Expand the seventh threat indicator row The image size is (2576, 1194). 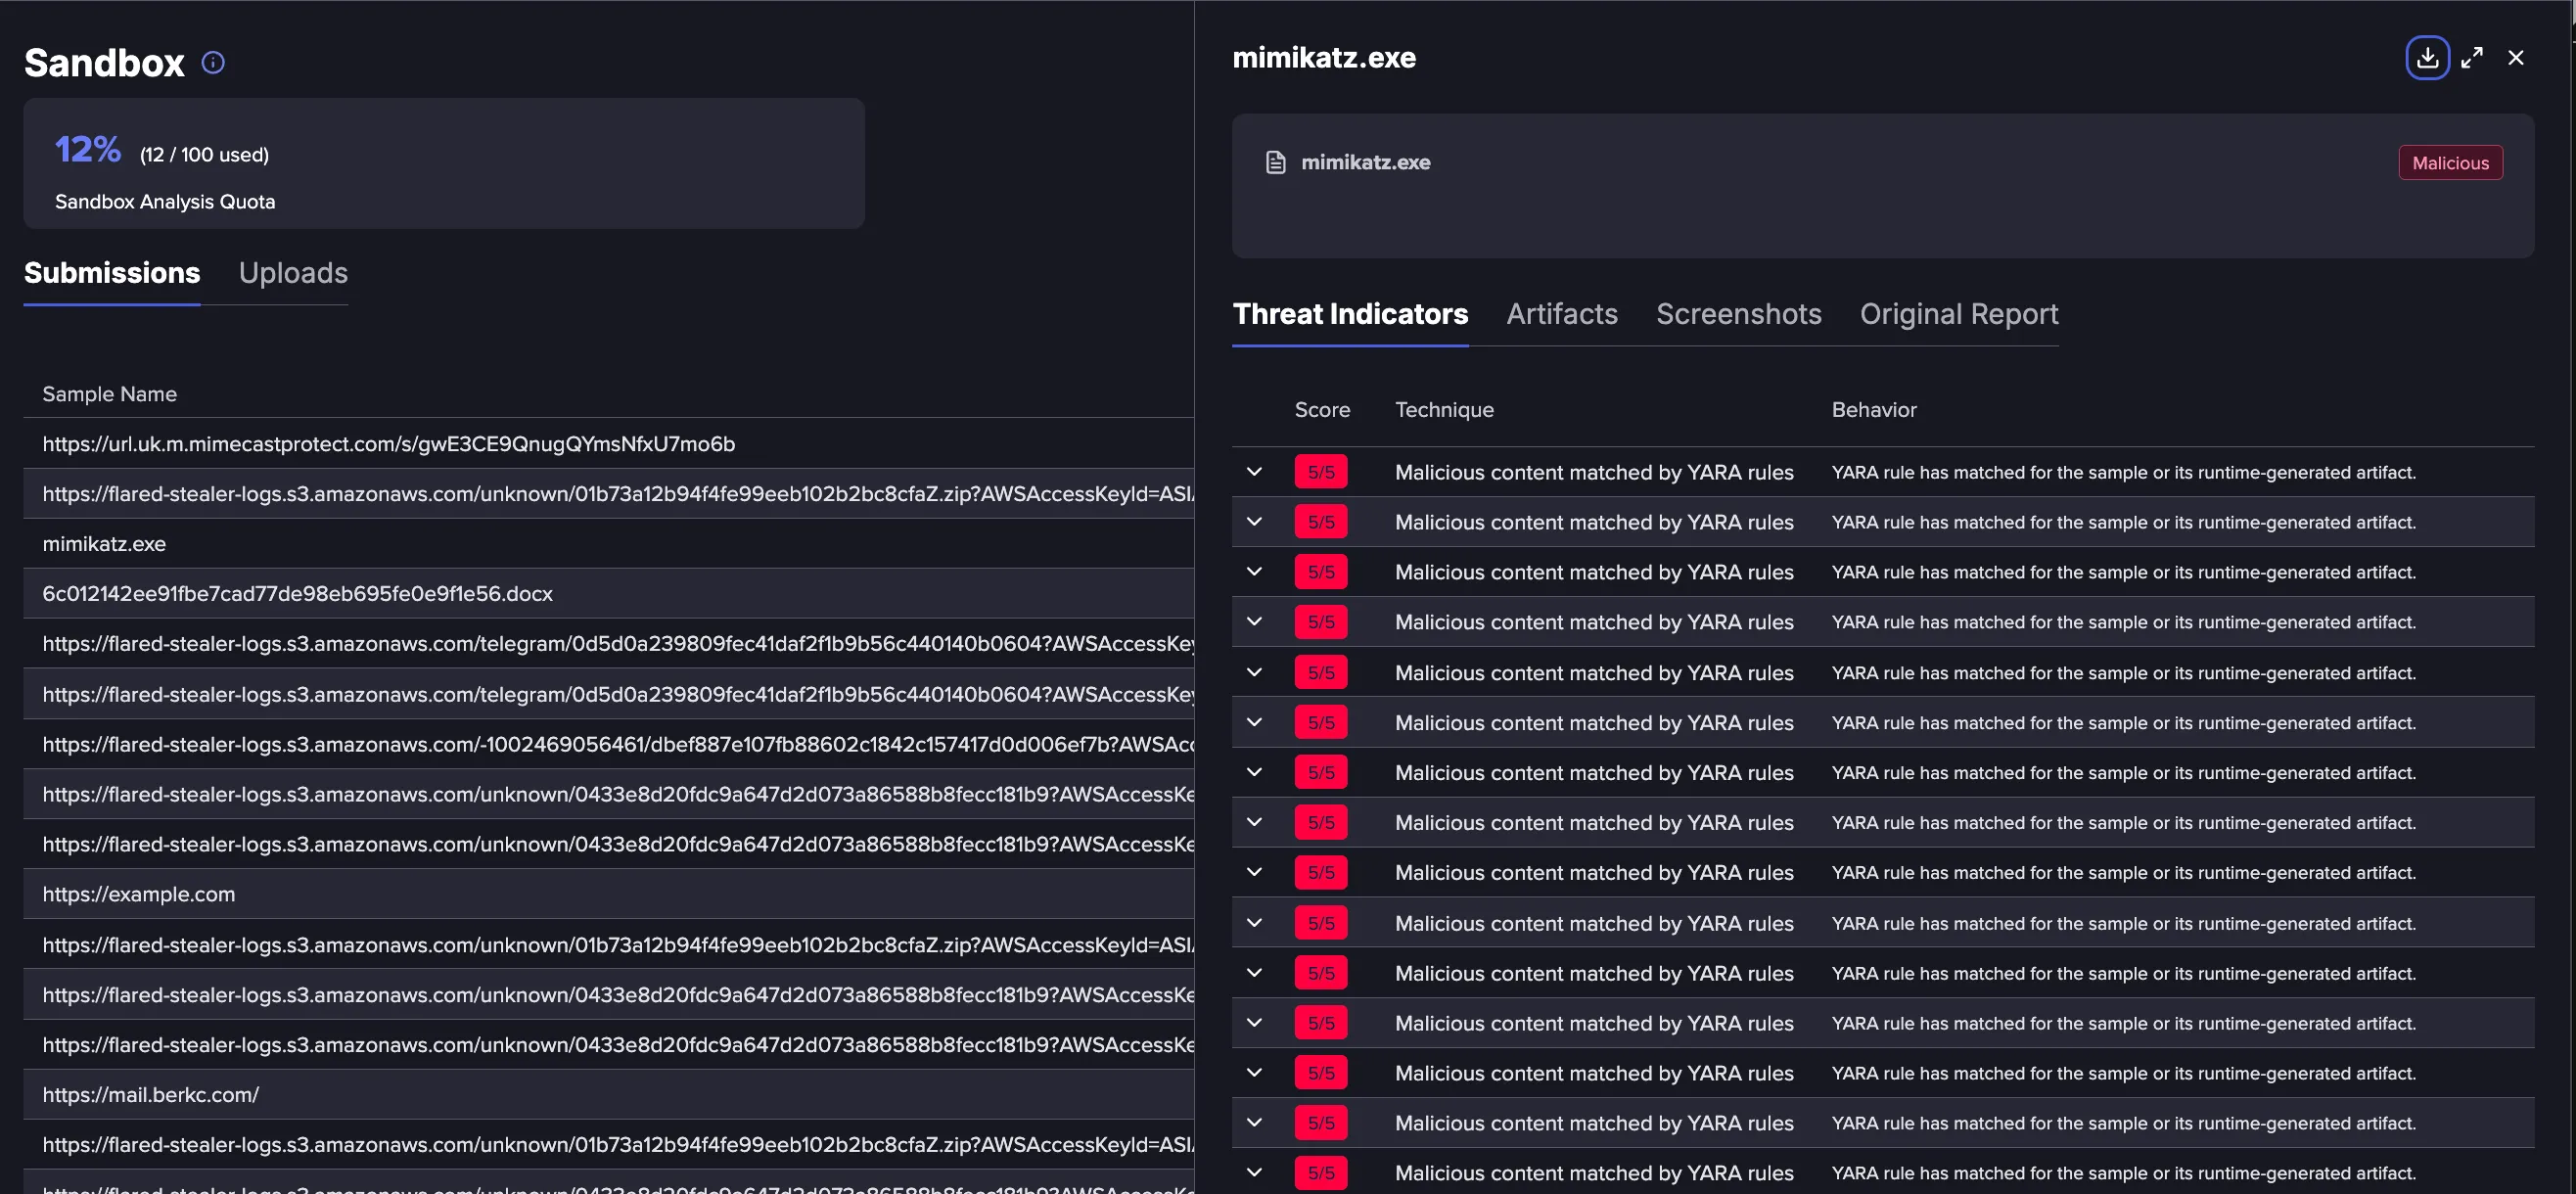pyautogui.click(x=1254, y=773)
